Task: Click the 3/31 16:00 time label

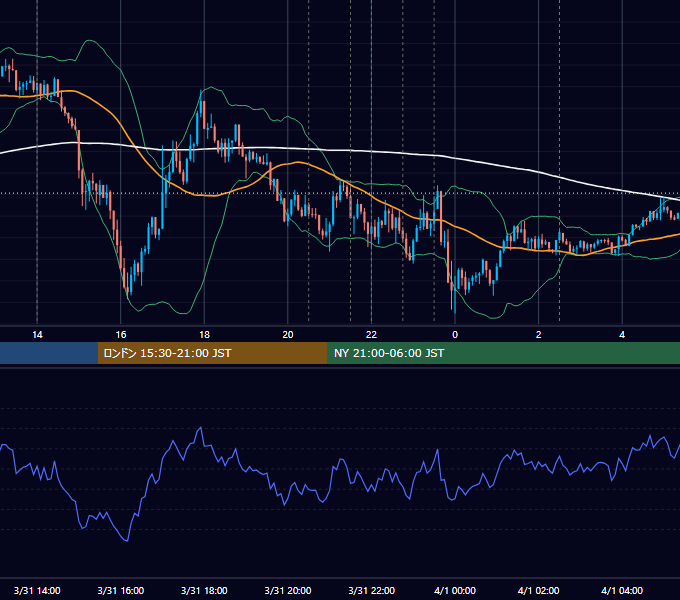Action: click(x=121, y=590)
